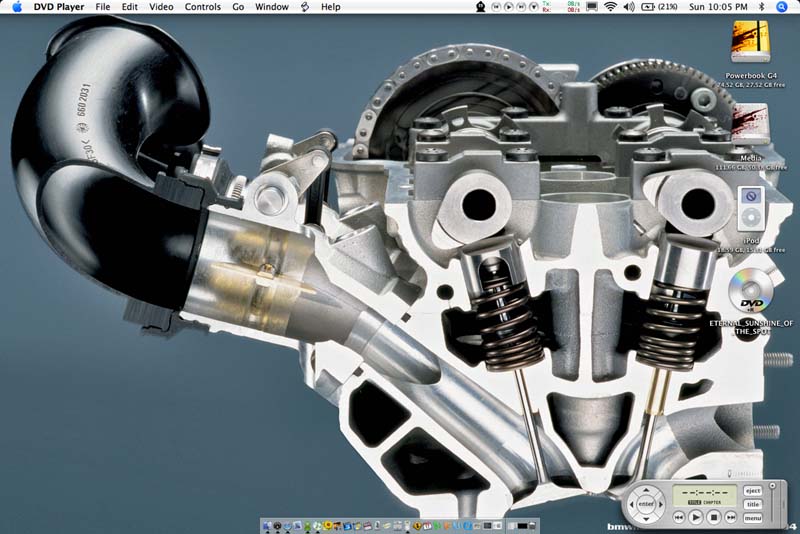The width and height of the screenshot is (800, 534).
Task: Open the Go menu
Action: click(x=238, y=7)
